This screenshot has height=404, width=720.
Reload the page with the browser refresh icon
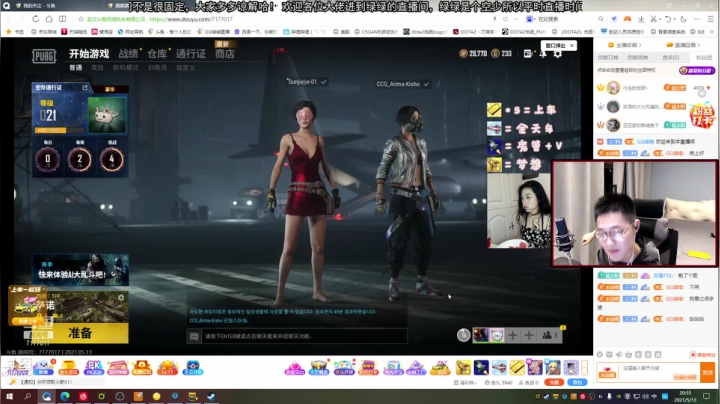(35, 19)
